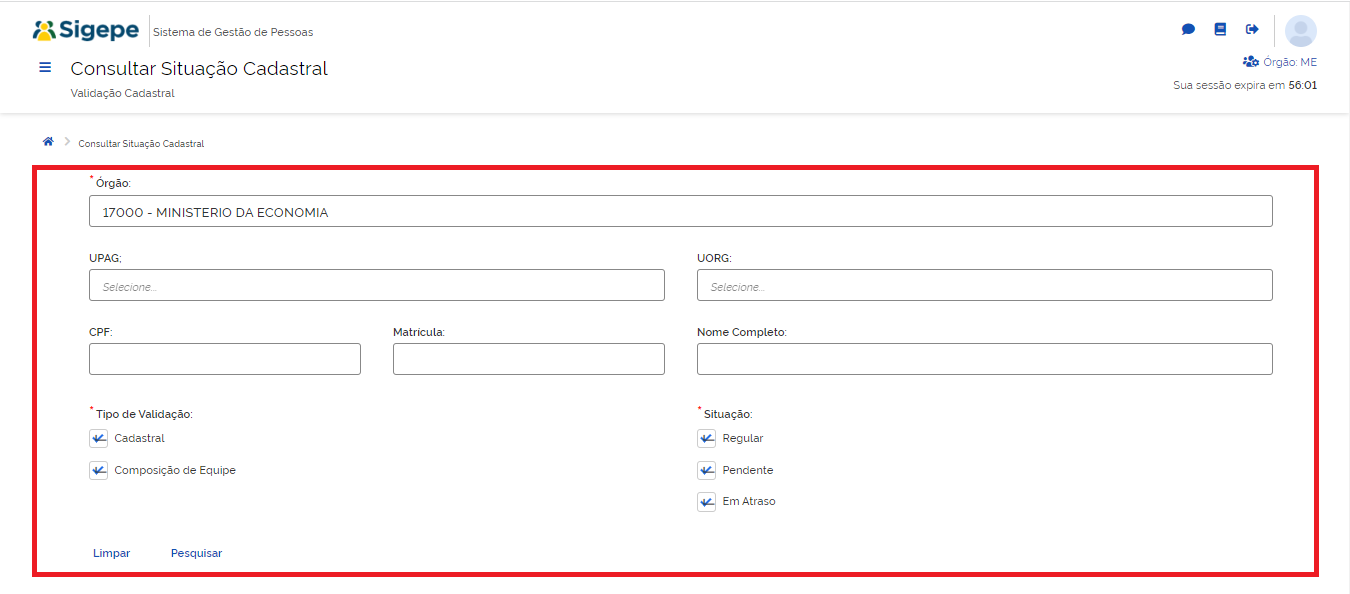This screenshot has width=1350, height=594.
Task: Go to home via breadcrumb icon
Action: pos(48,142)
